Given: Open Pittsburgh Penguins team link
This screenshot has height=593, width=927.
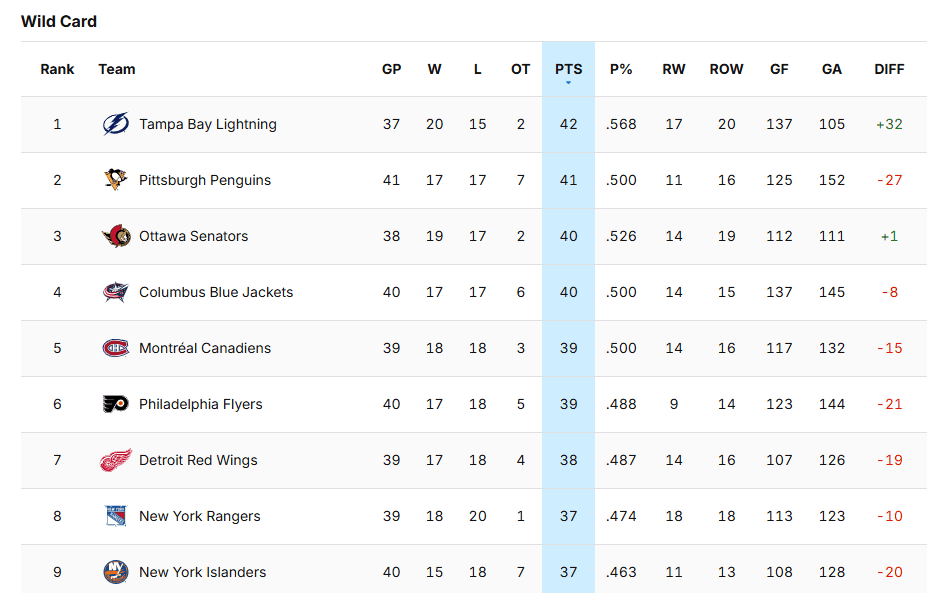Looking at the screenshot, I should [x=205, y=181].
